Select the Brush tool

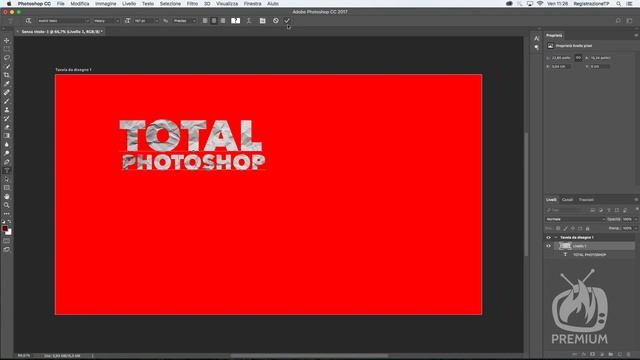tap(7, 101)
